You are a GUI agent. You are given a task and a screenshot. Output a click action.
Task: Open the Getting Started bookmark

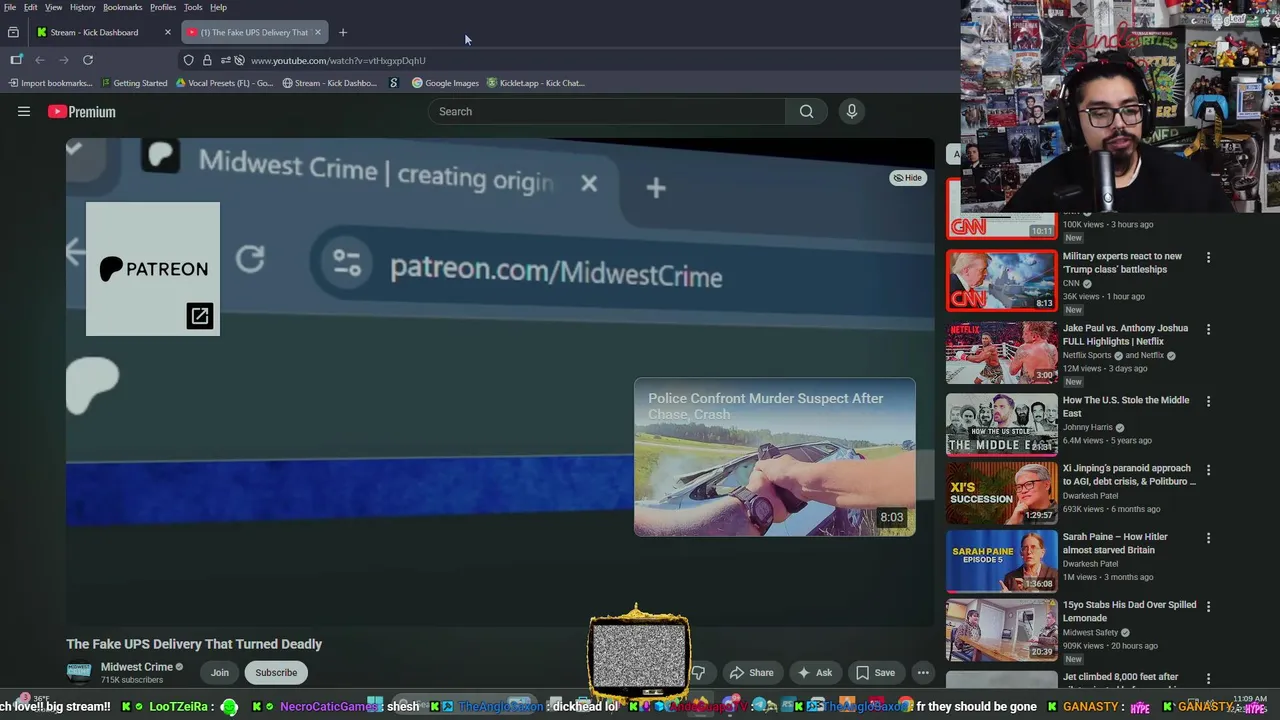(134, 83)
